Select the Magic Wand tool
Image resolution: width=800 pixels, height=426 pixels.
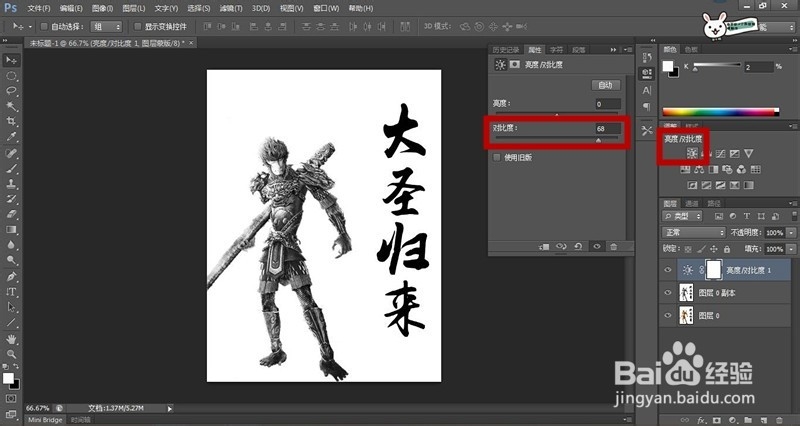pos(11,106)
